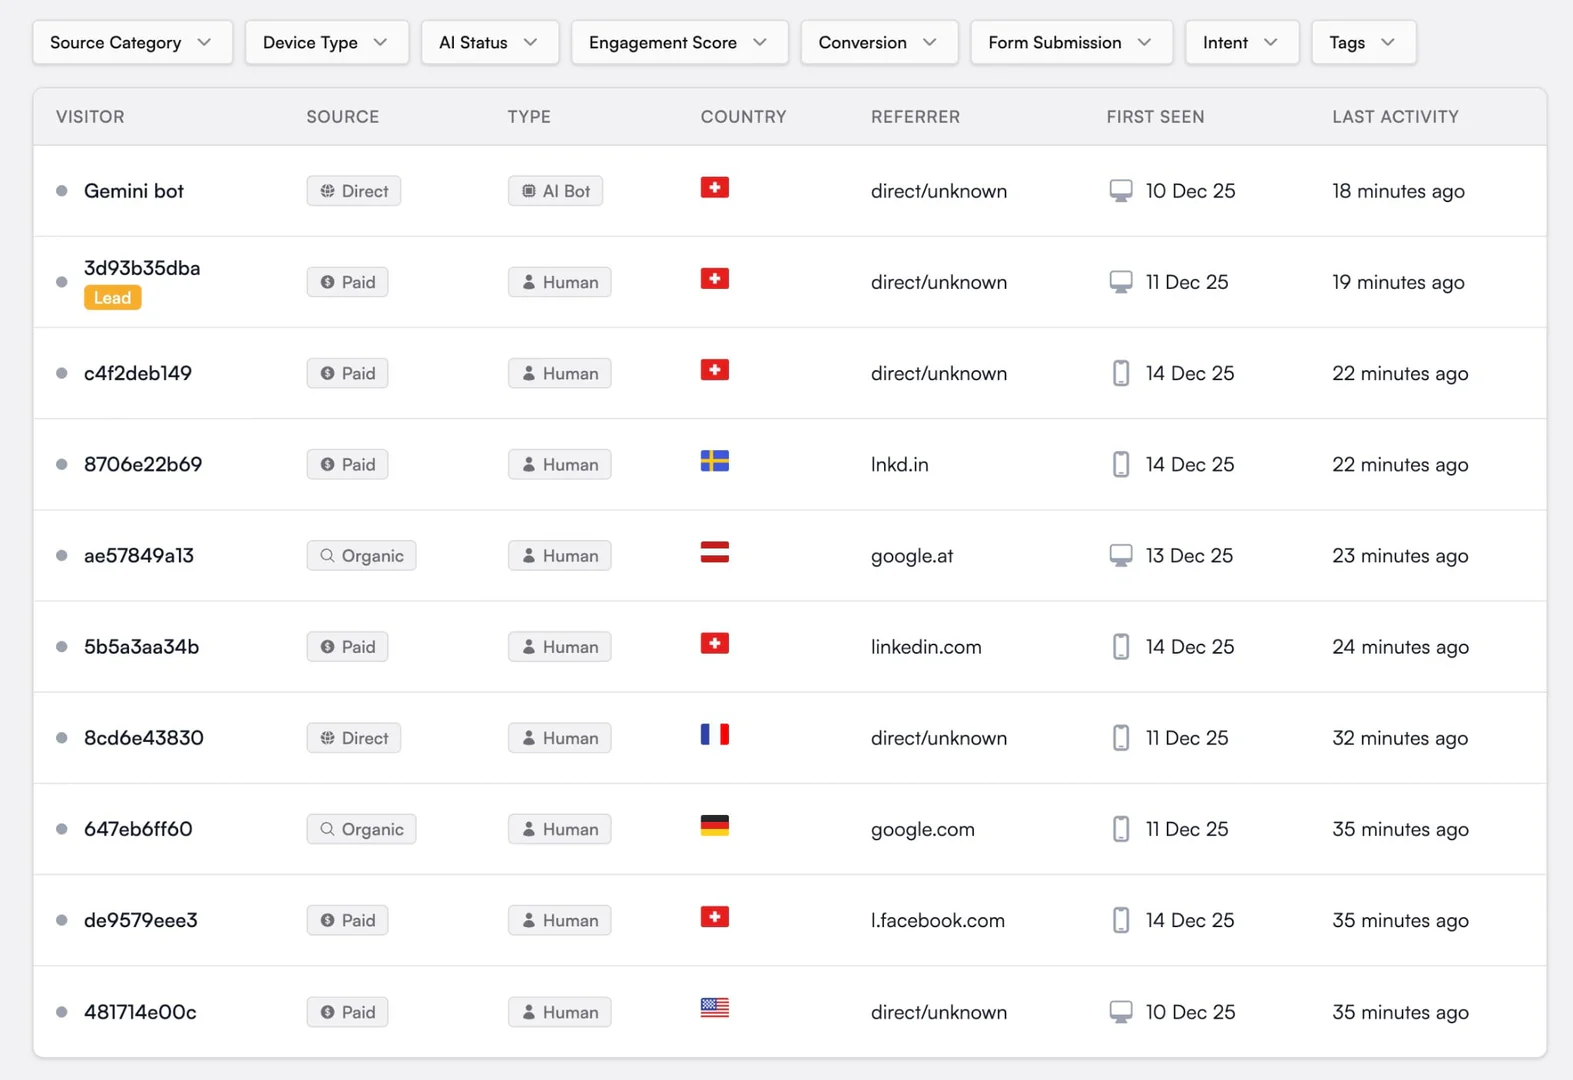The height and width of the screenshot is (1080, 1573).
Task: Toggle the status indicator beside 8706e22b69
Action: click(61, 464)
